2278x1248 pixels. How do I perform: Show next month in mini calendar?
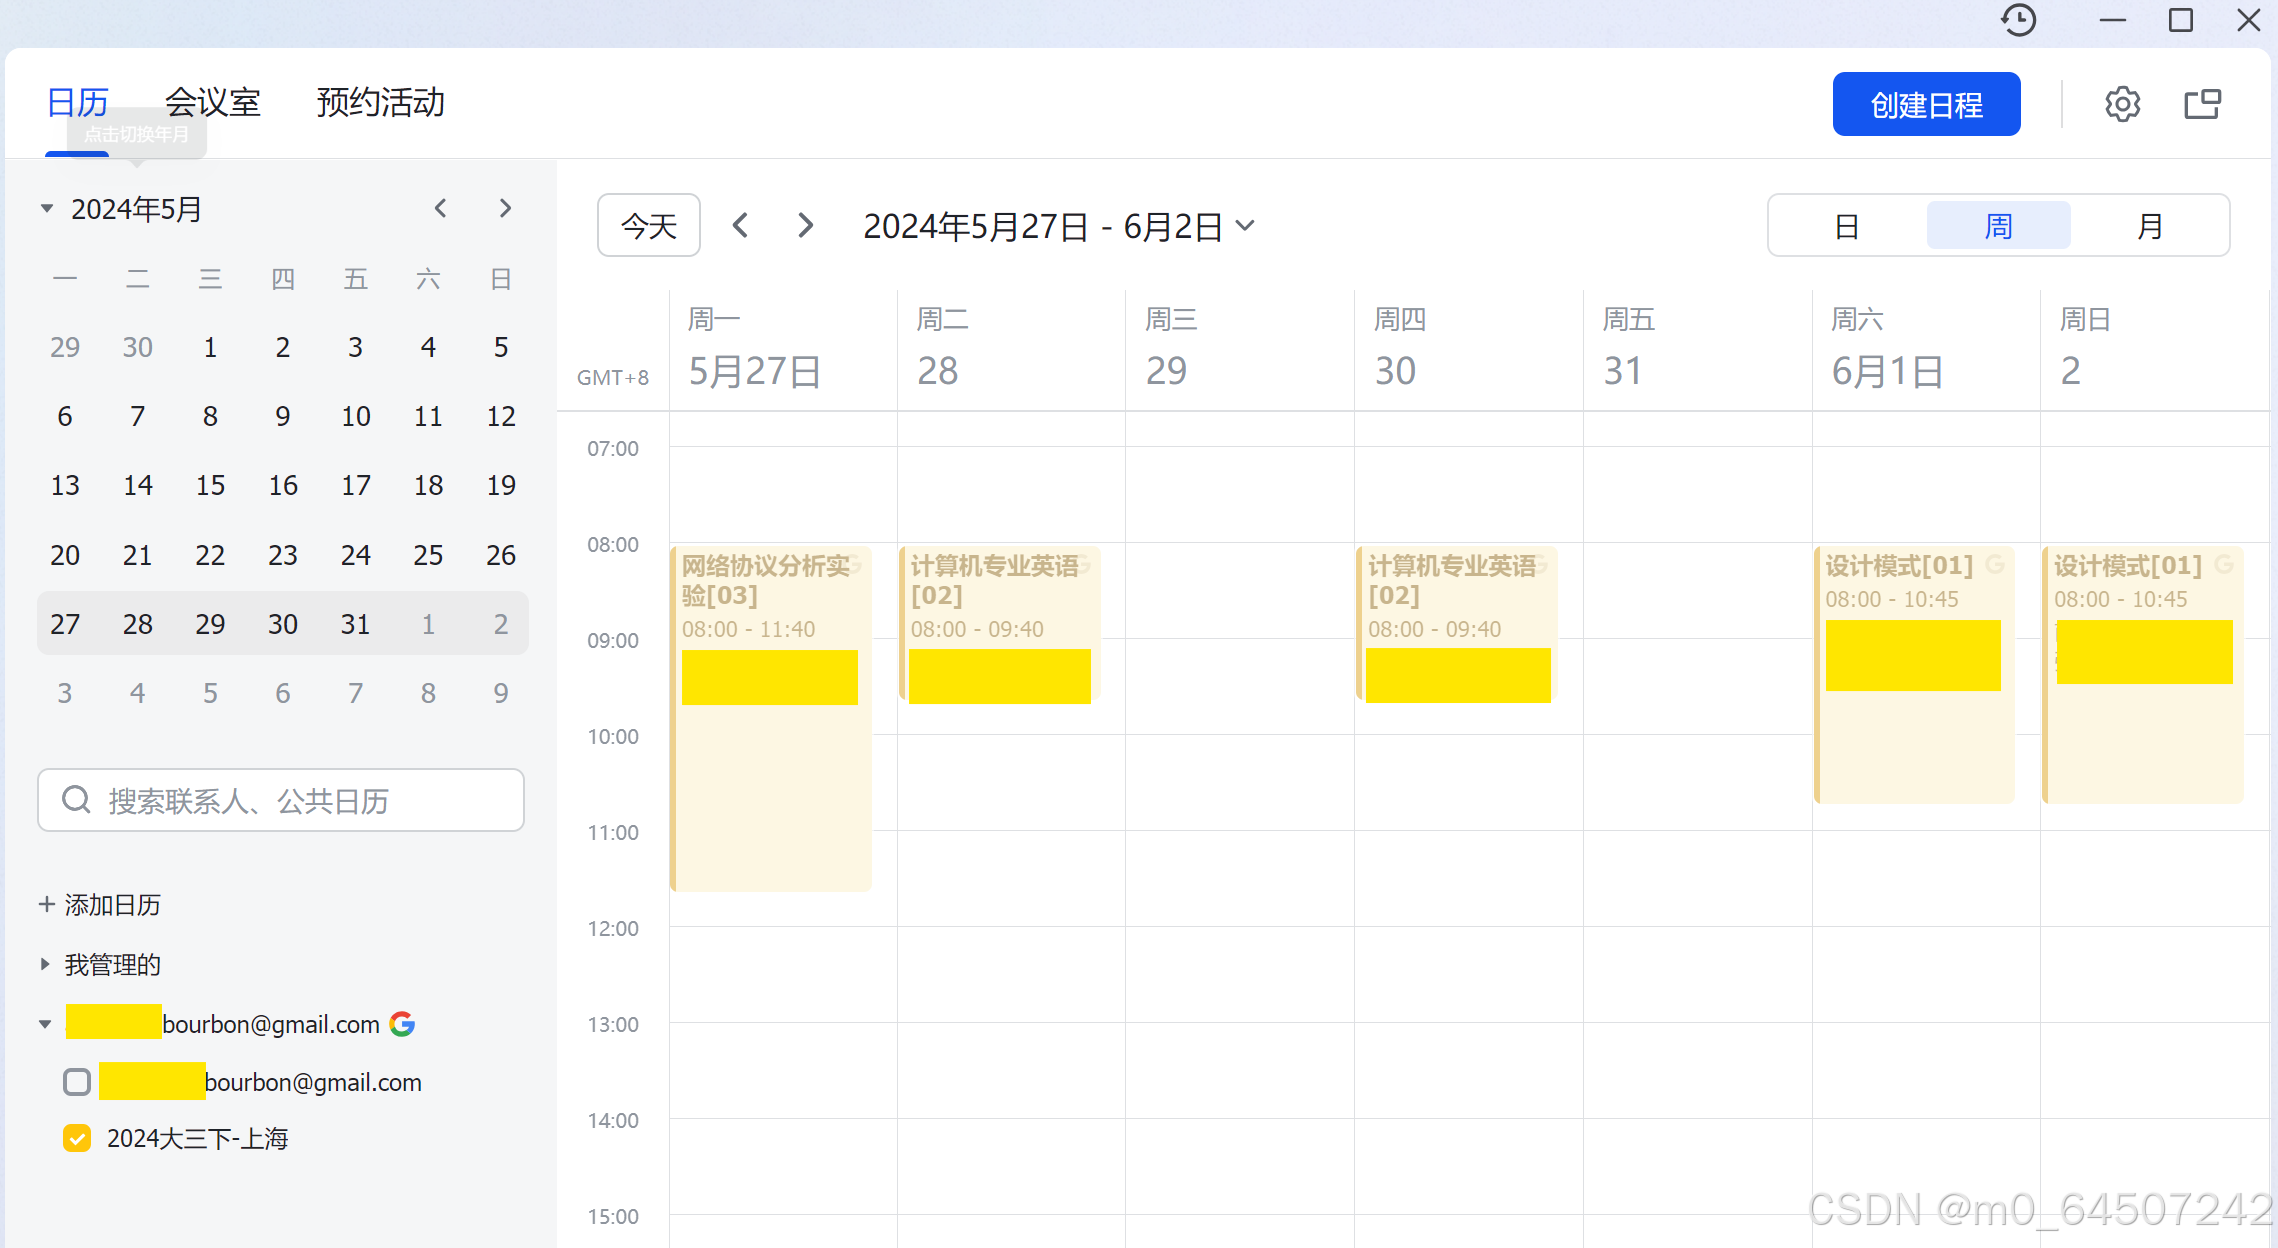pos(505,208)
